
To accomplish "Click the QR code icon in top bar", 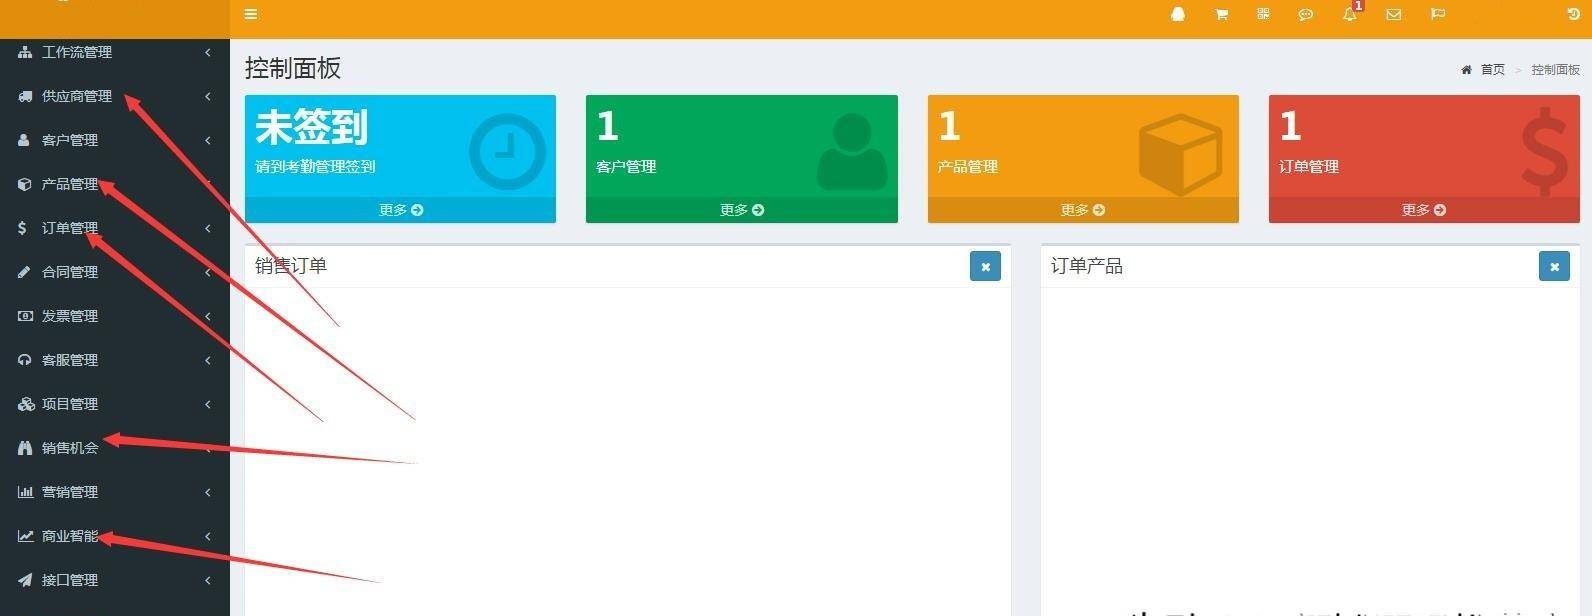I will click(1263, 14).
